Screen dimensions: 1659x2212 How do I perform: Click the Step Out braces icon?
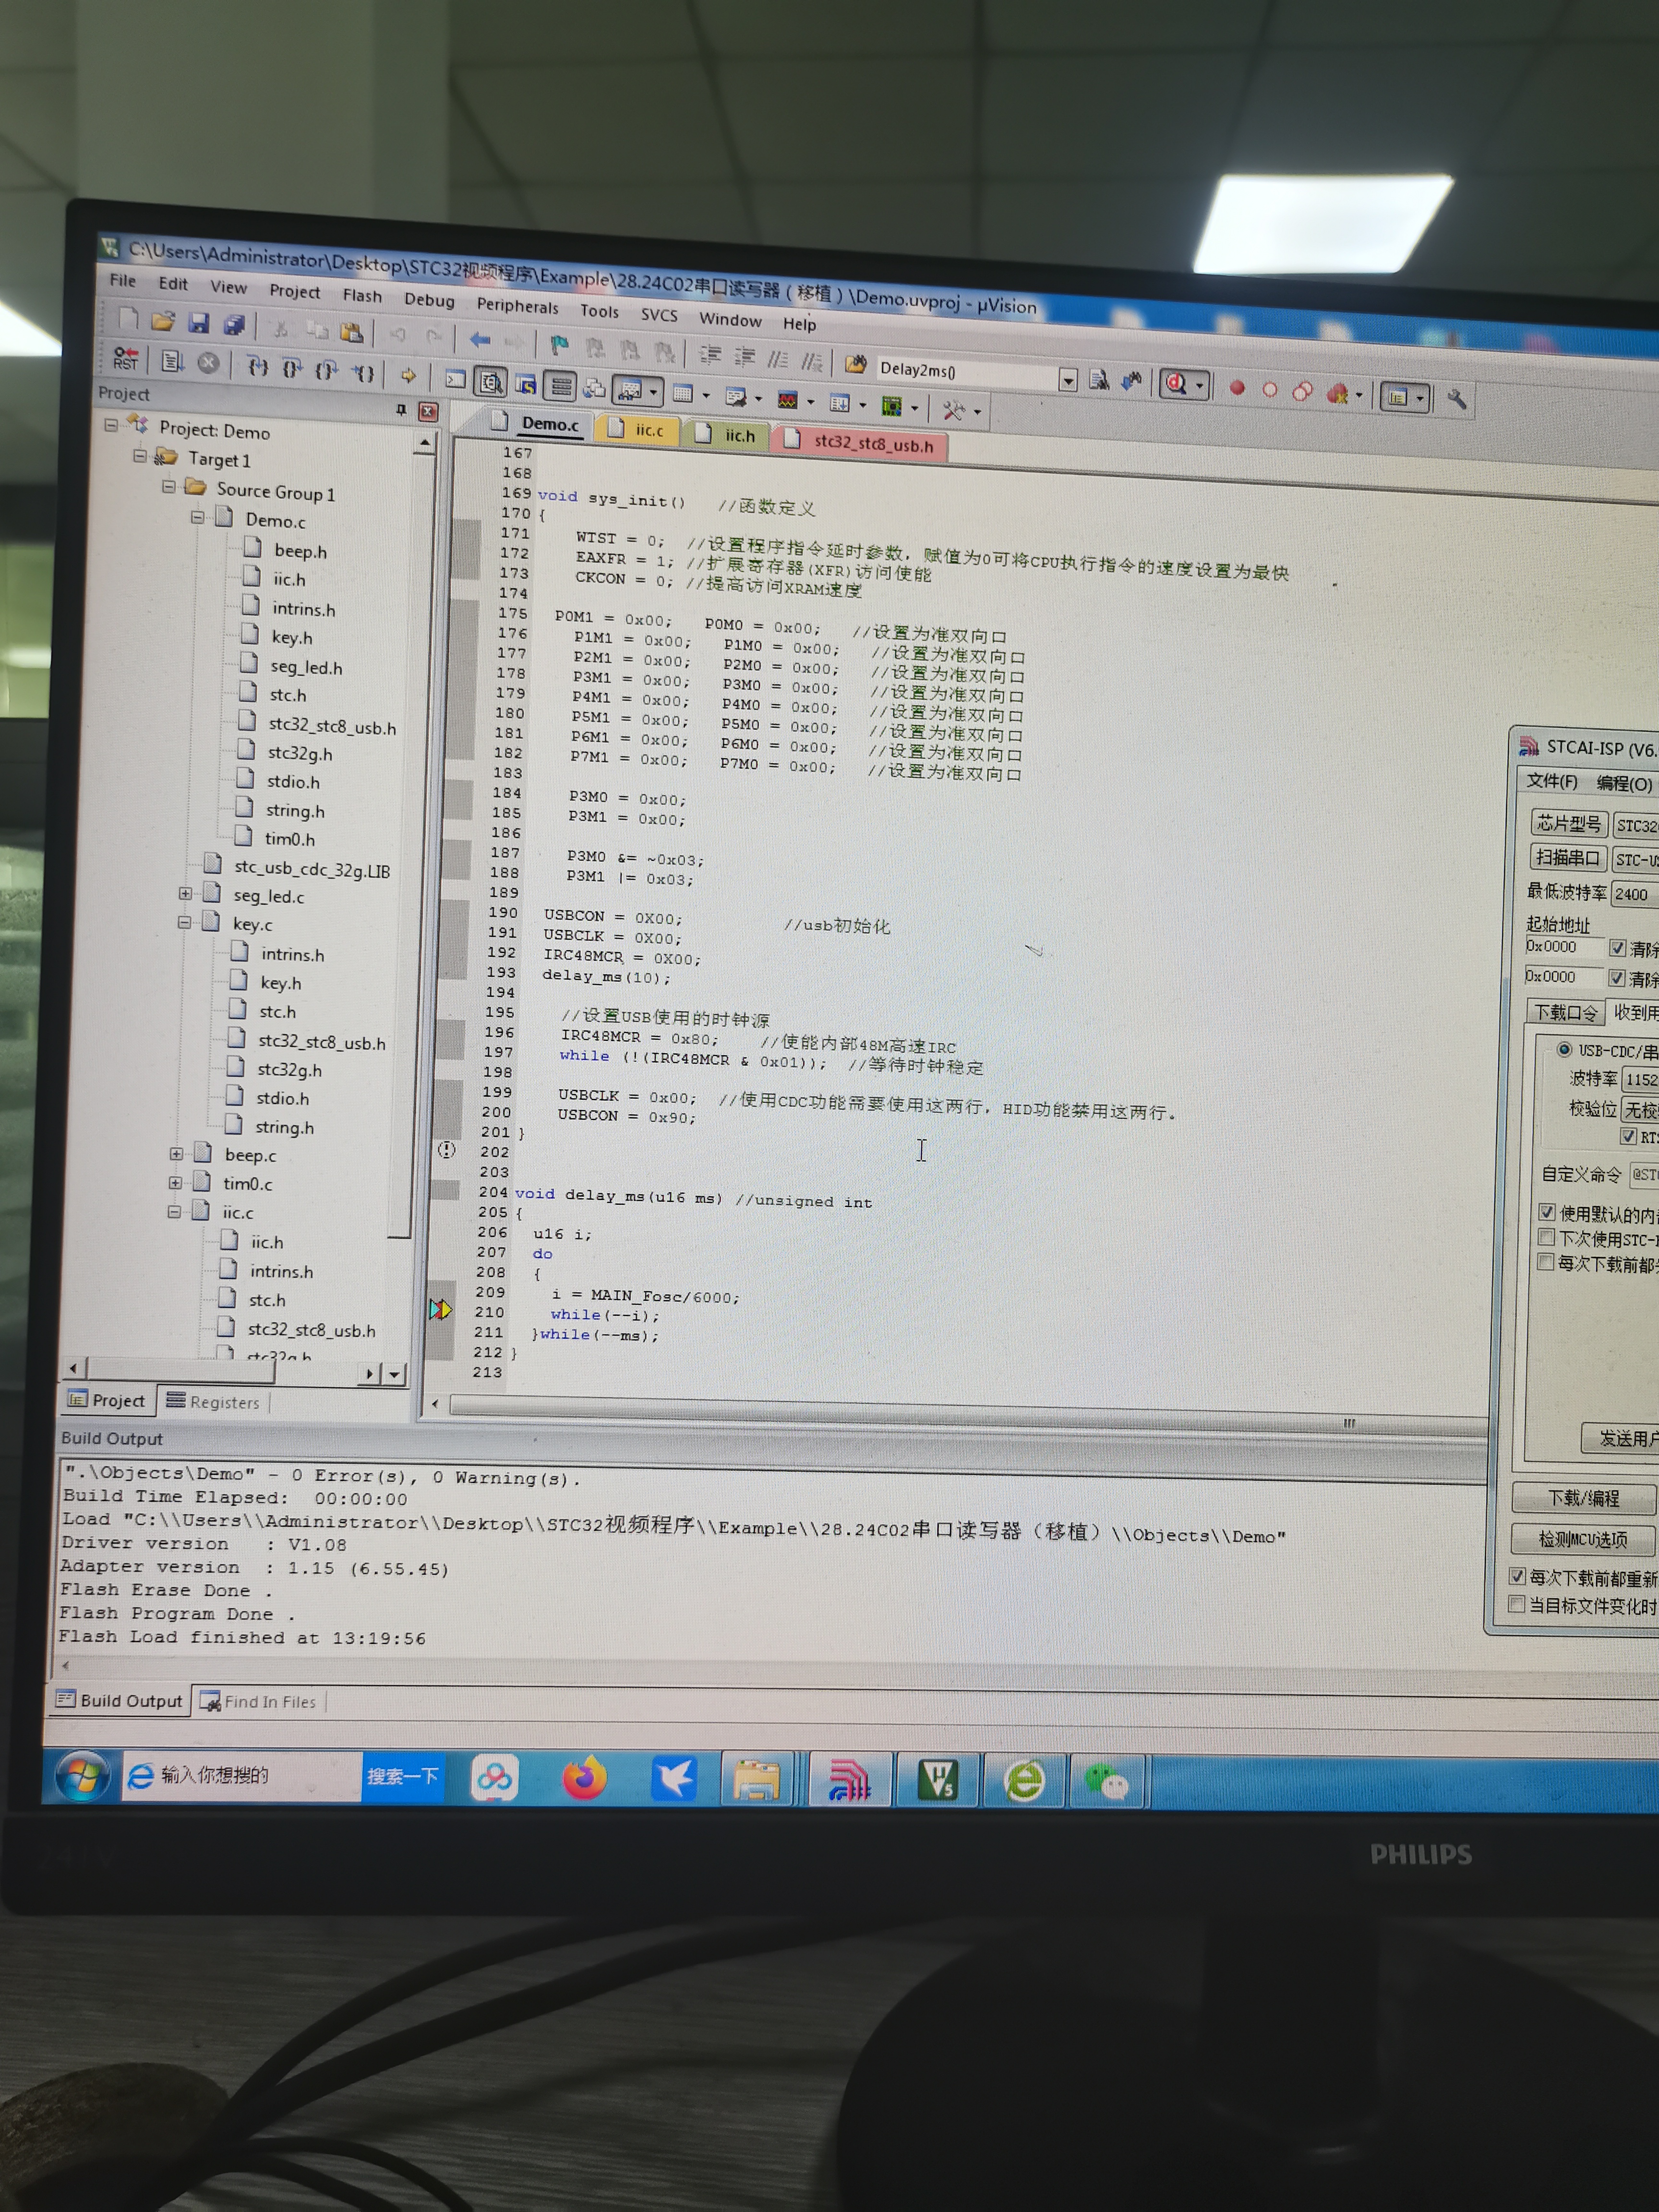point(326,370)
